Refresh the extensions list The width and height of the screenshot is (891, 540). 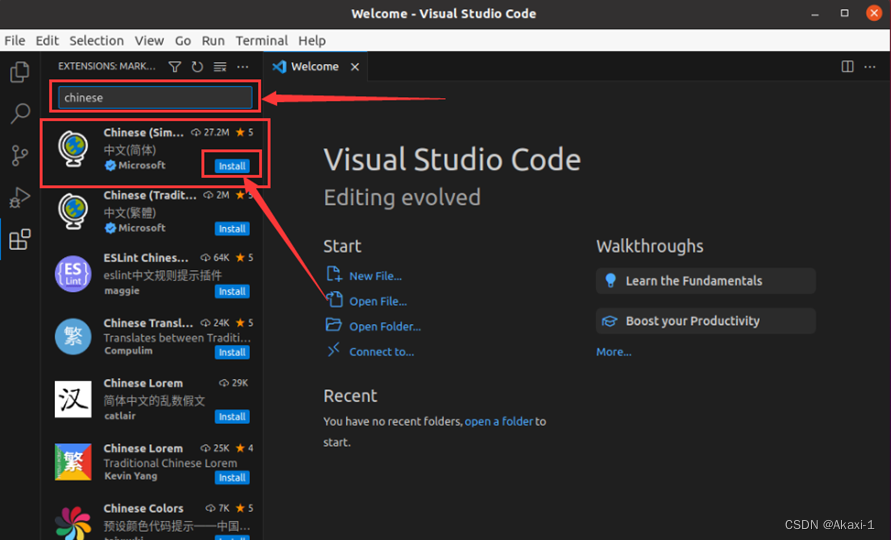click(197, 67)
